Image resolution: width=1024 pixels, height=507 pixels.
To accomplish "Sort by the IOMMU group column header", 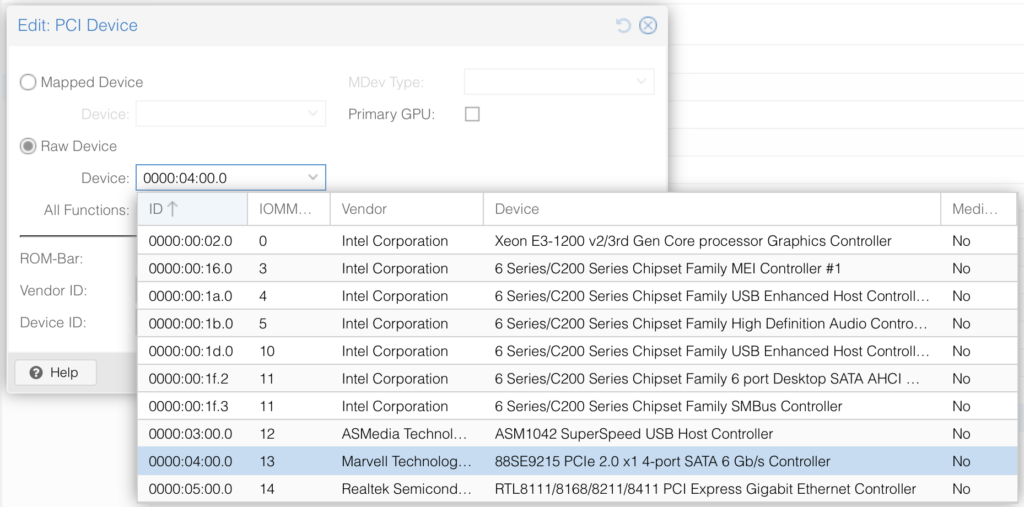I will click(x=289, y=209).
